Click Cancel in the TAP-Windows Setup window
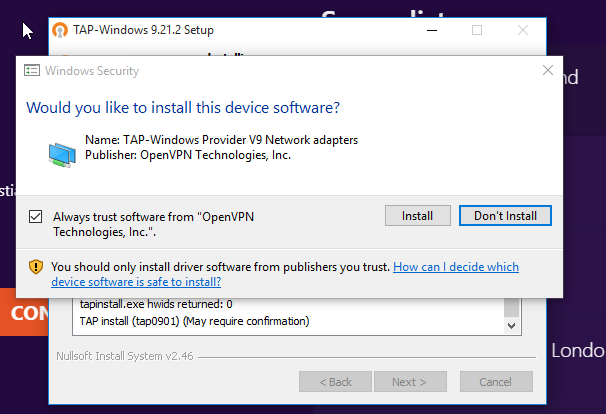This screenshot has width=606, height=414. click(x=496, y=382)
